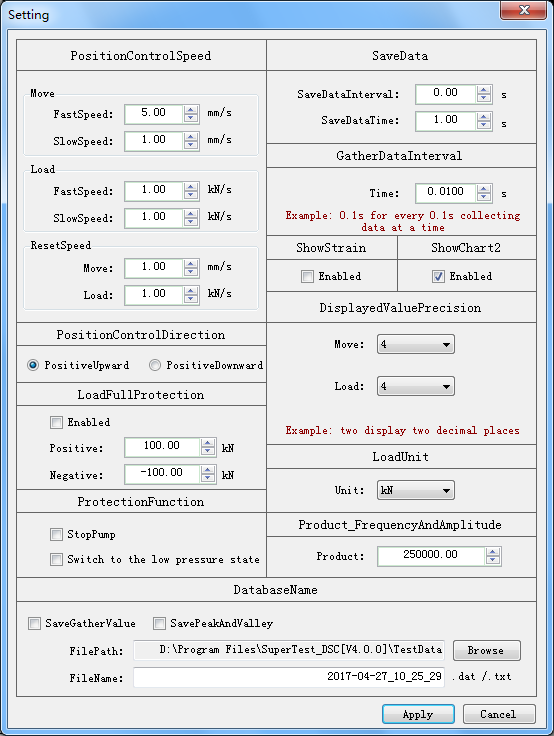Increase Load FastSpeed with up arrow
Viewport: 554px width, 736px height.
(x=191, y=187)
